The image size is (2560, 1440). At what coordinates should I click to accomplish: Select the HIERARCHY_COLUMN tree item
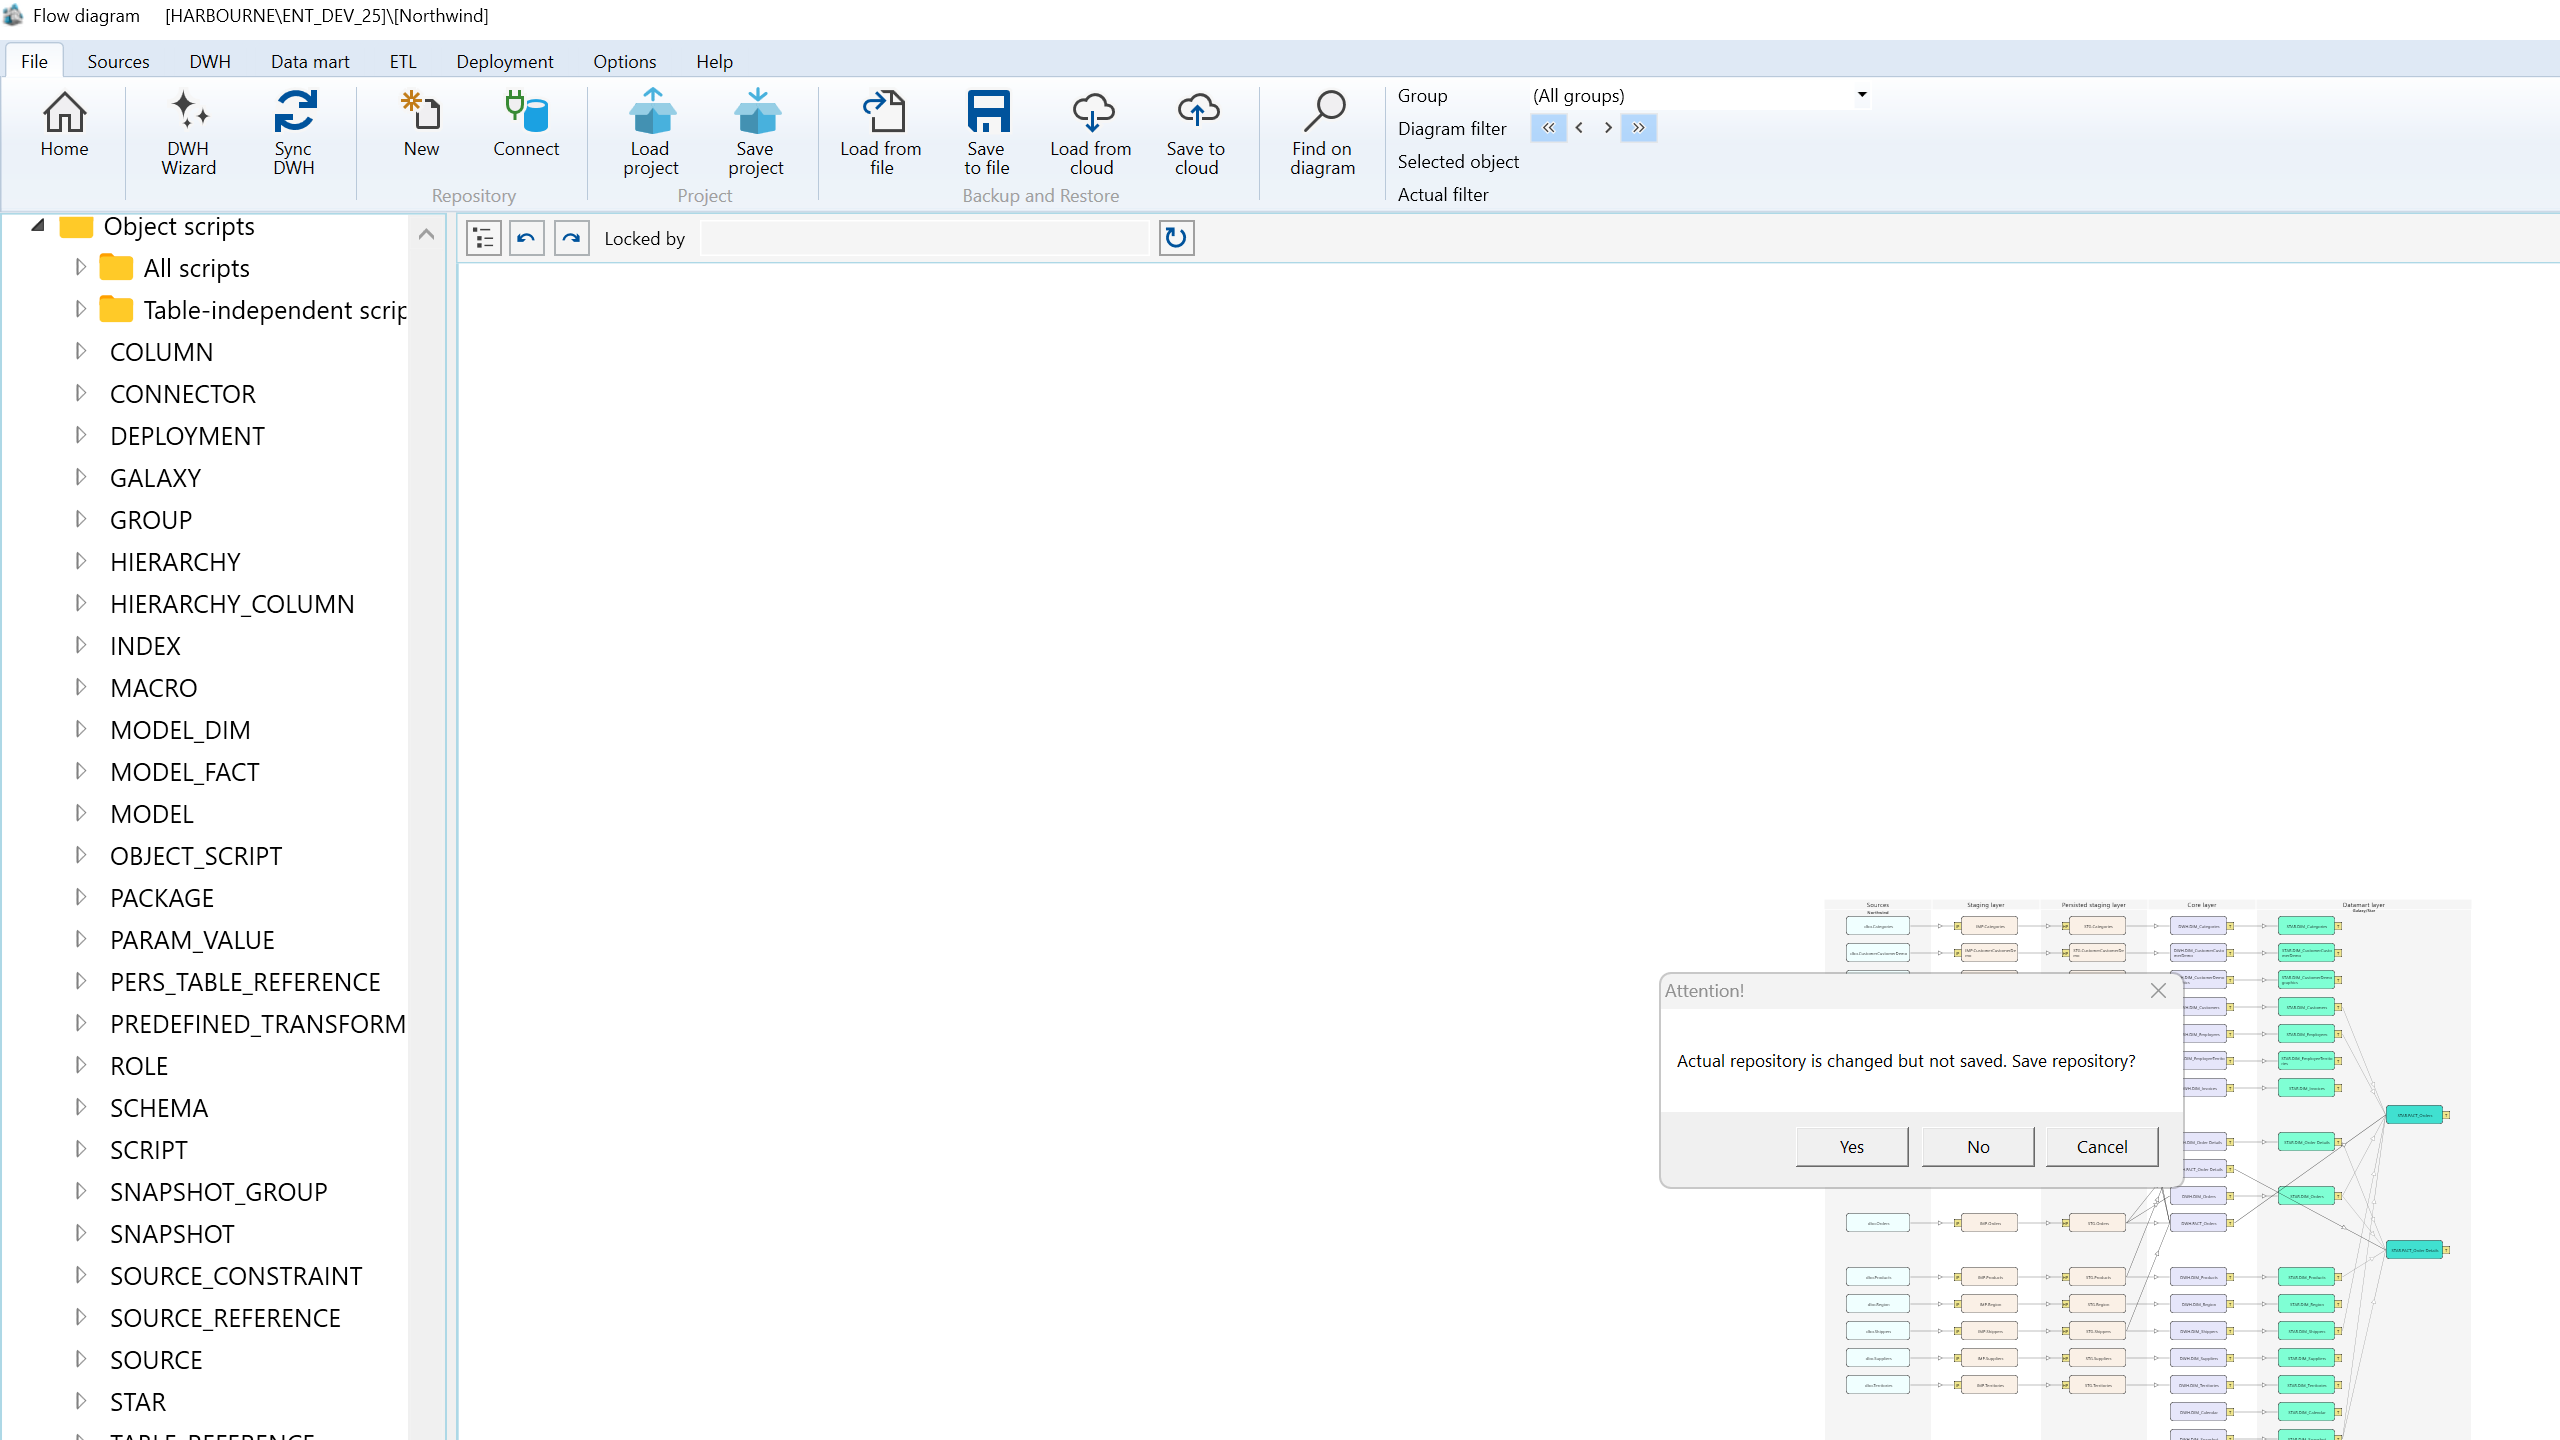(232, 604)
